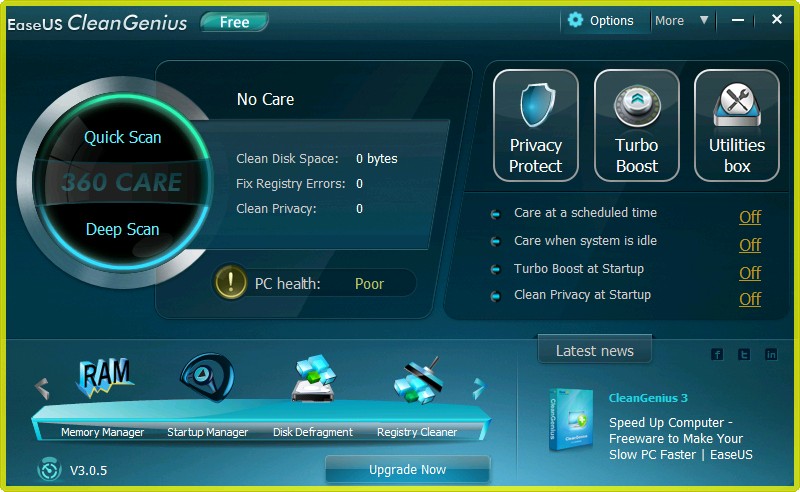Open the Utilities box
The width and height of the screenshot is (800, 492).
click(x=737, y=126)
